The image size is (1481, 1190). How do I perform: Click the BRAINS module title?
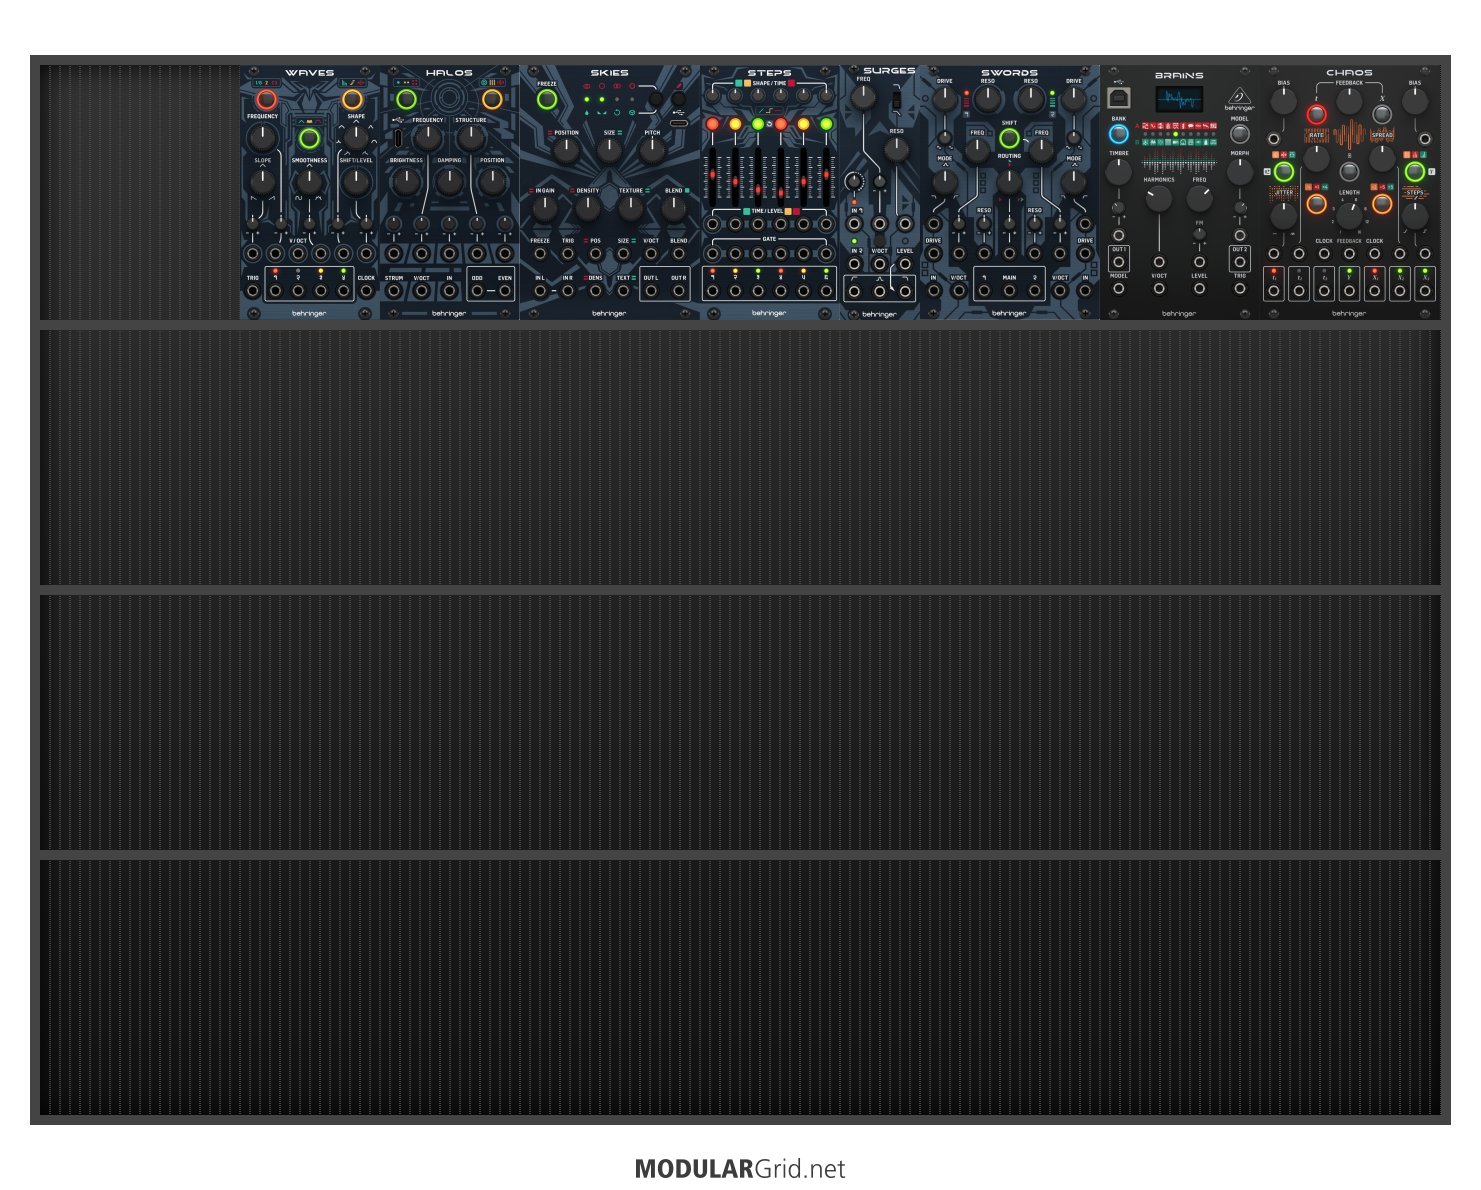pyautogui.click(x=1179, y=75)
